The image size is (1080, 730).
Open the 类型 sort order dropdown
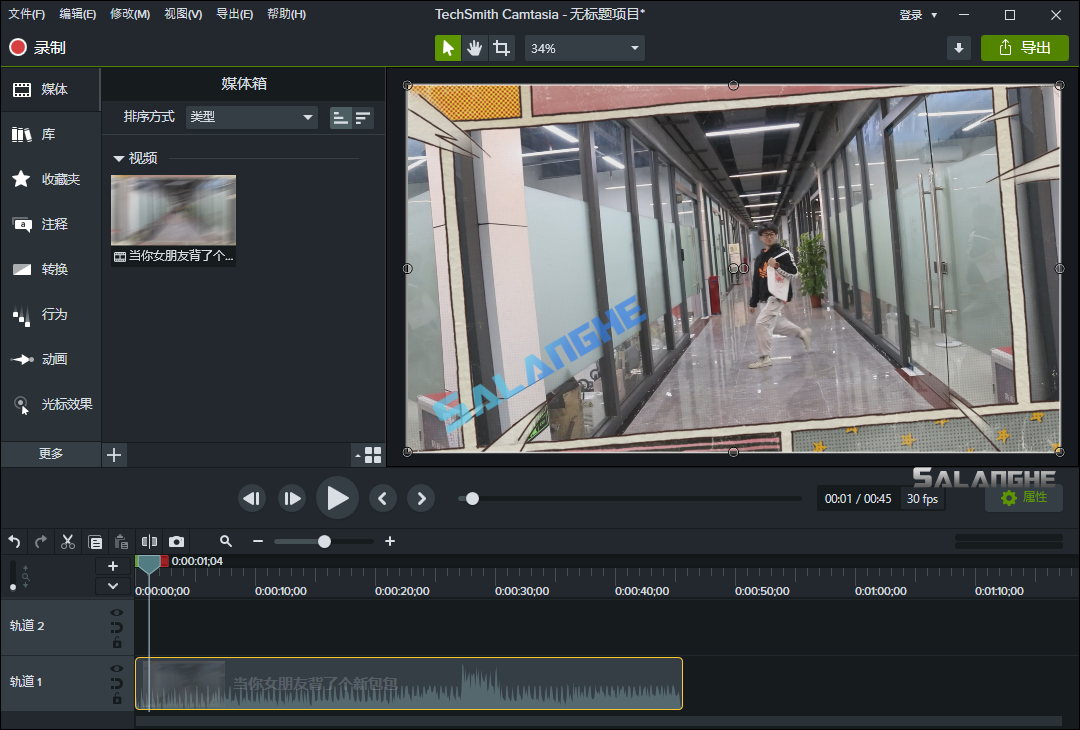coord(251,117)
